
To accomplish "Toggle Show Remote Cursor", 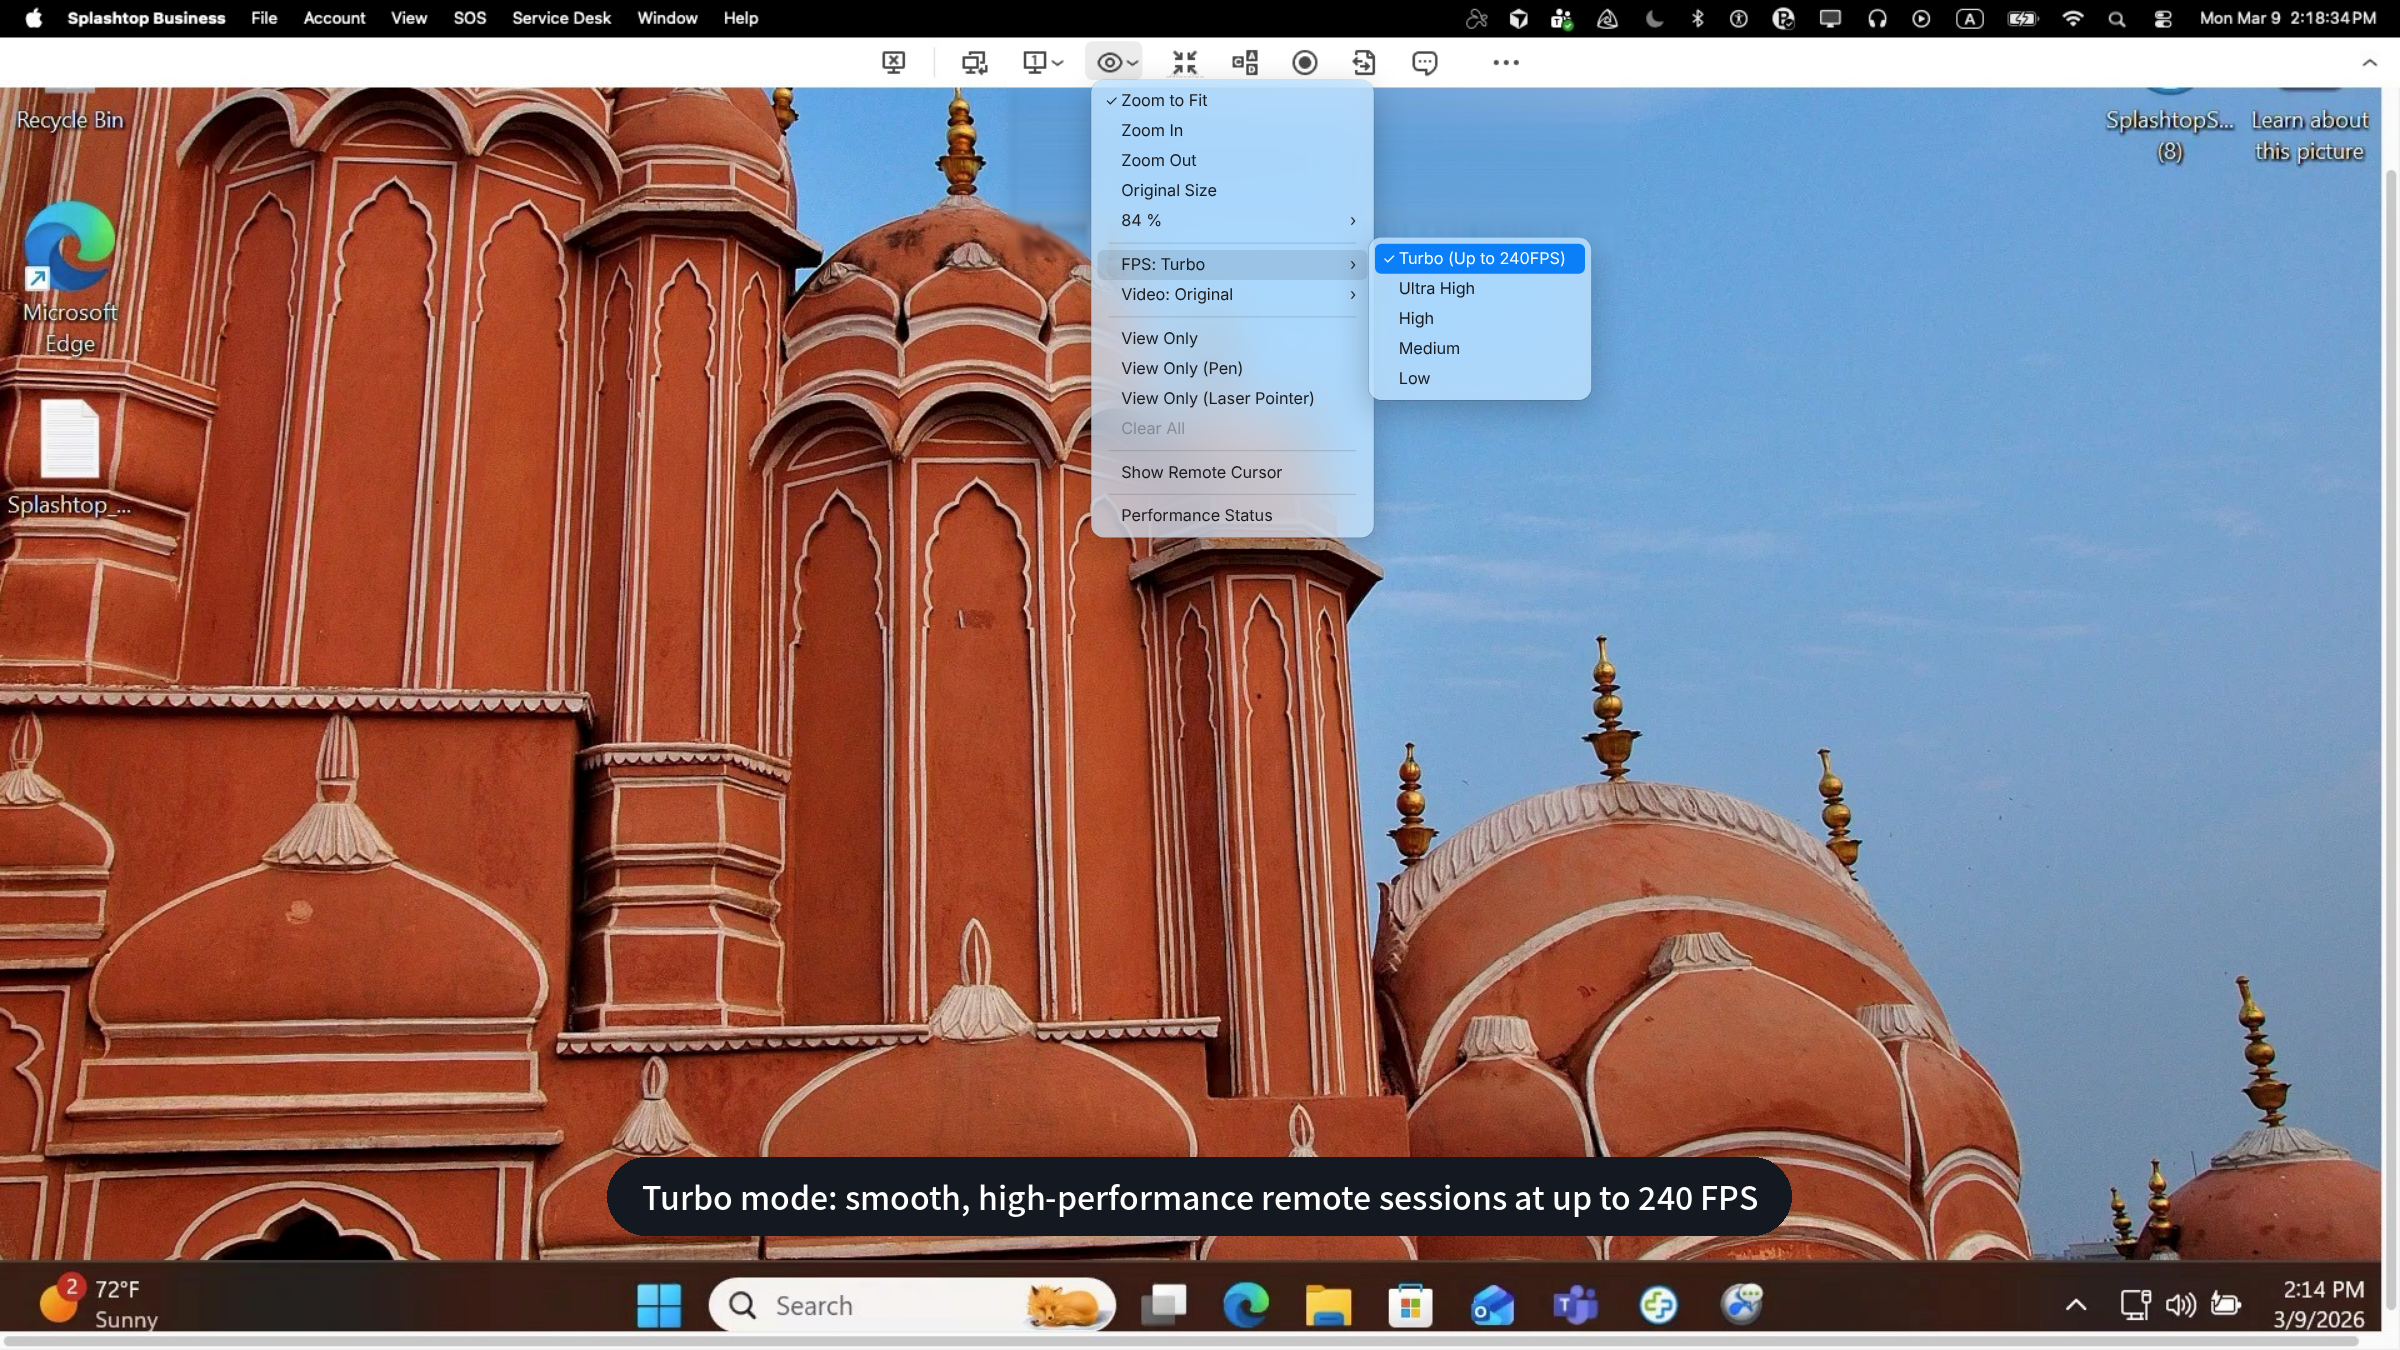I will [x=1233, y=472].
